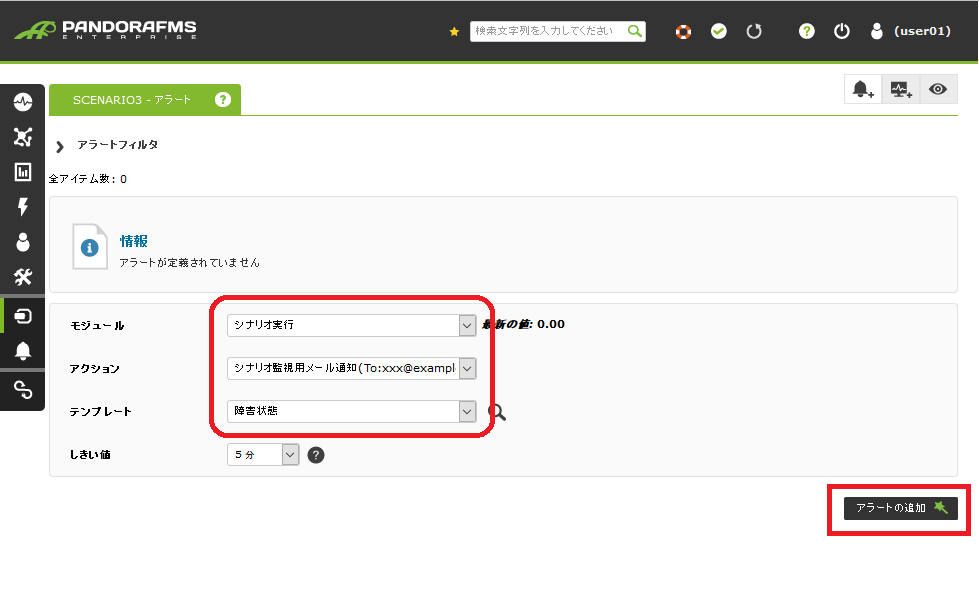
Task: Click the logout power icon
Action: 842,31
